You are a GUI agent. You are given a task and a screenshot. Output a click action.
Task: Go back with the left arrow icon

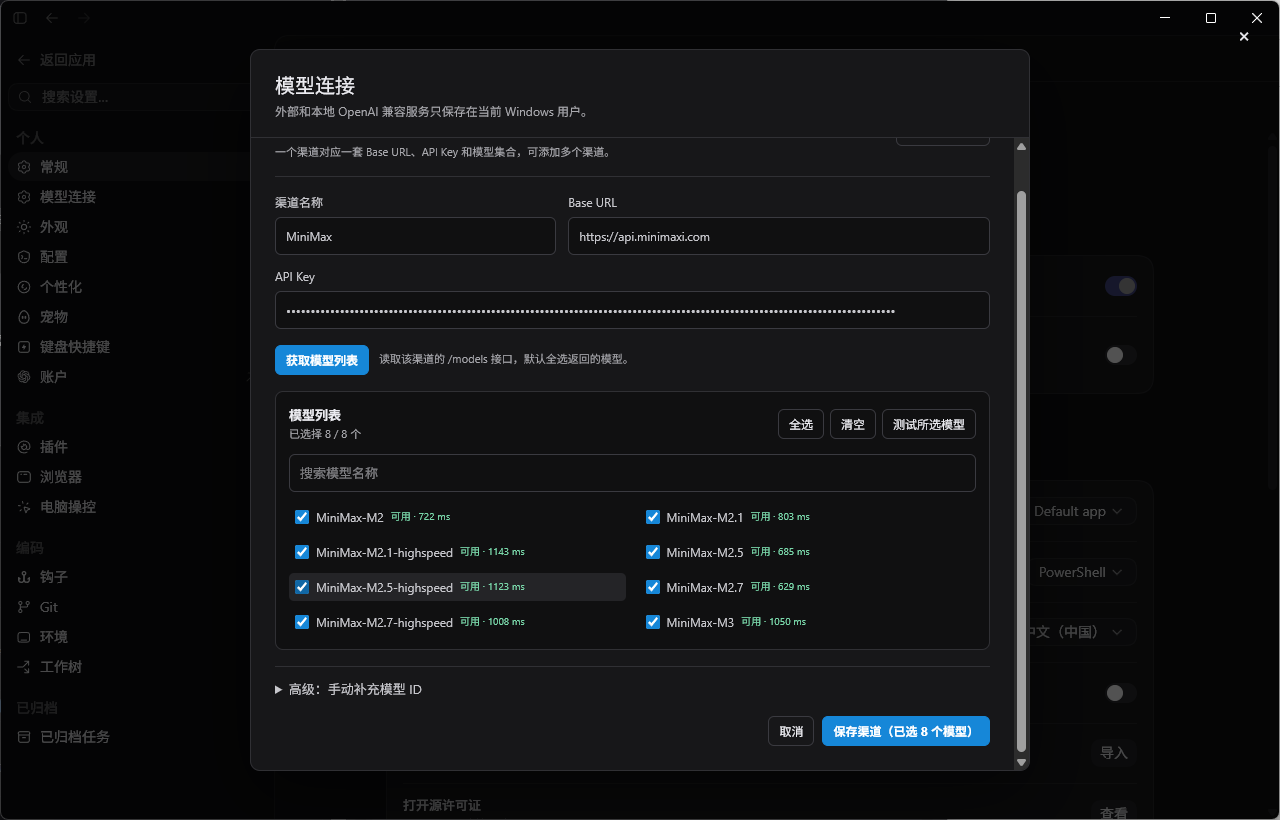coord(52,18)
